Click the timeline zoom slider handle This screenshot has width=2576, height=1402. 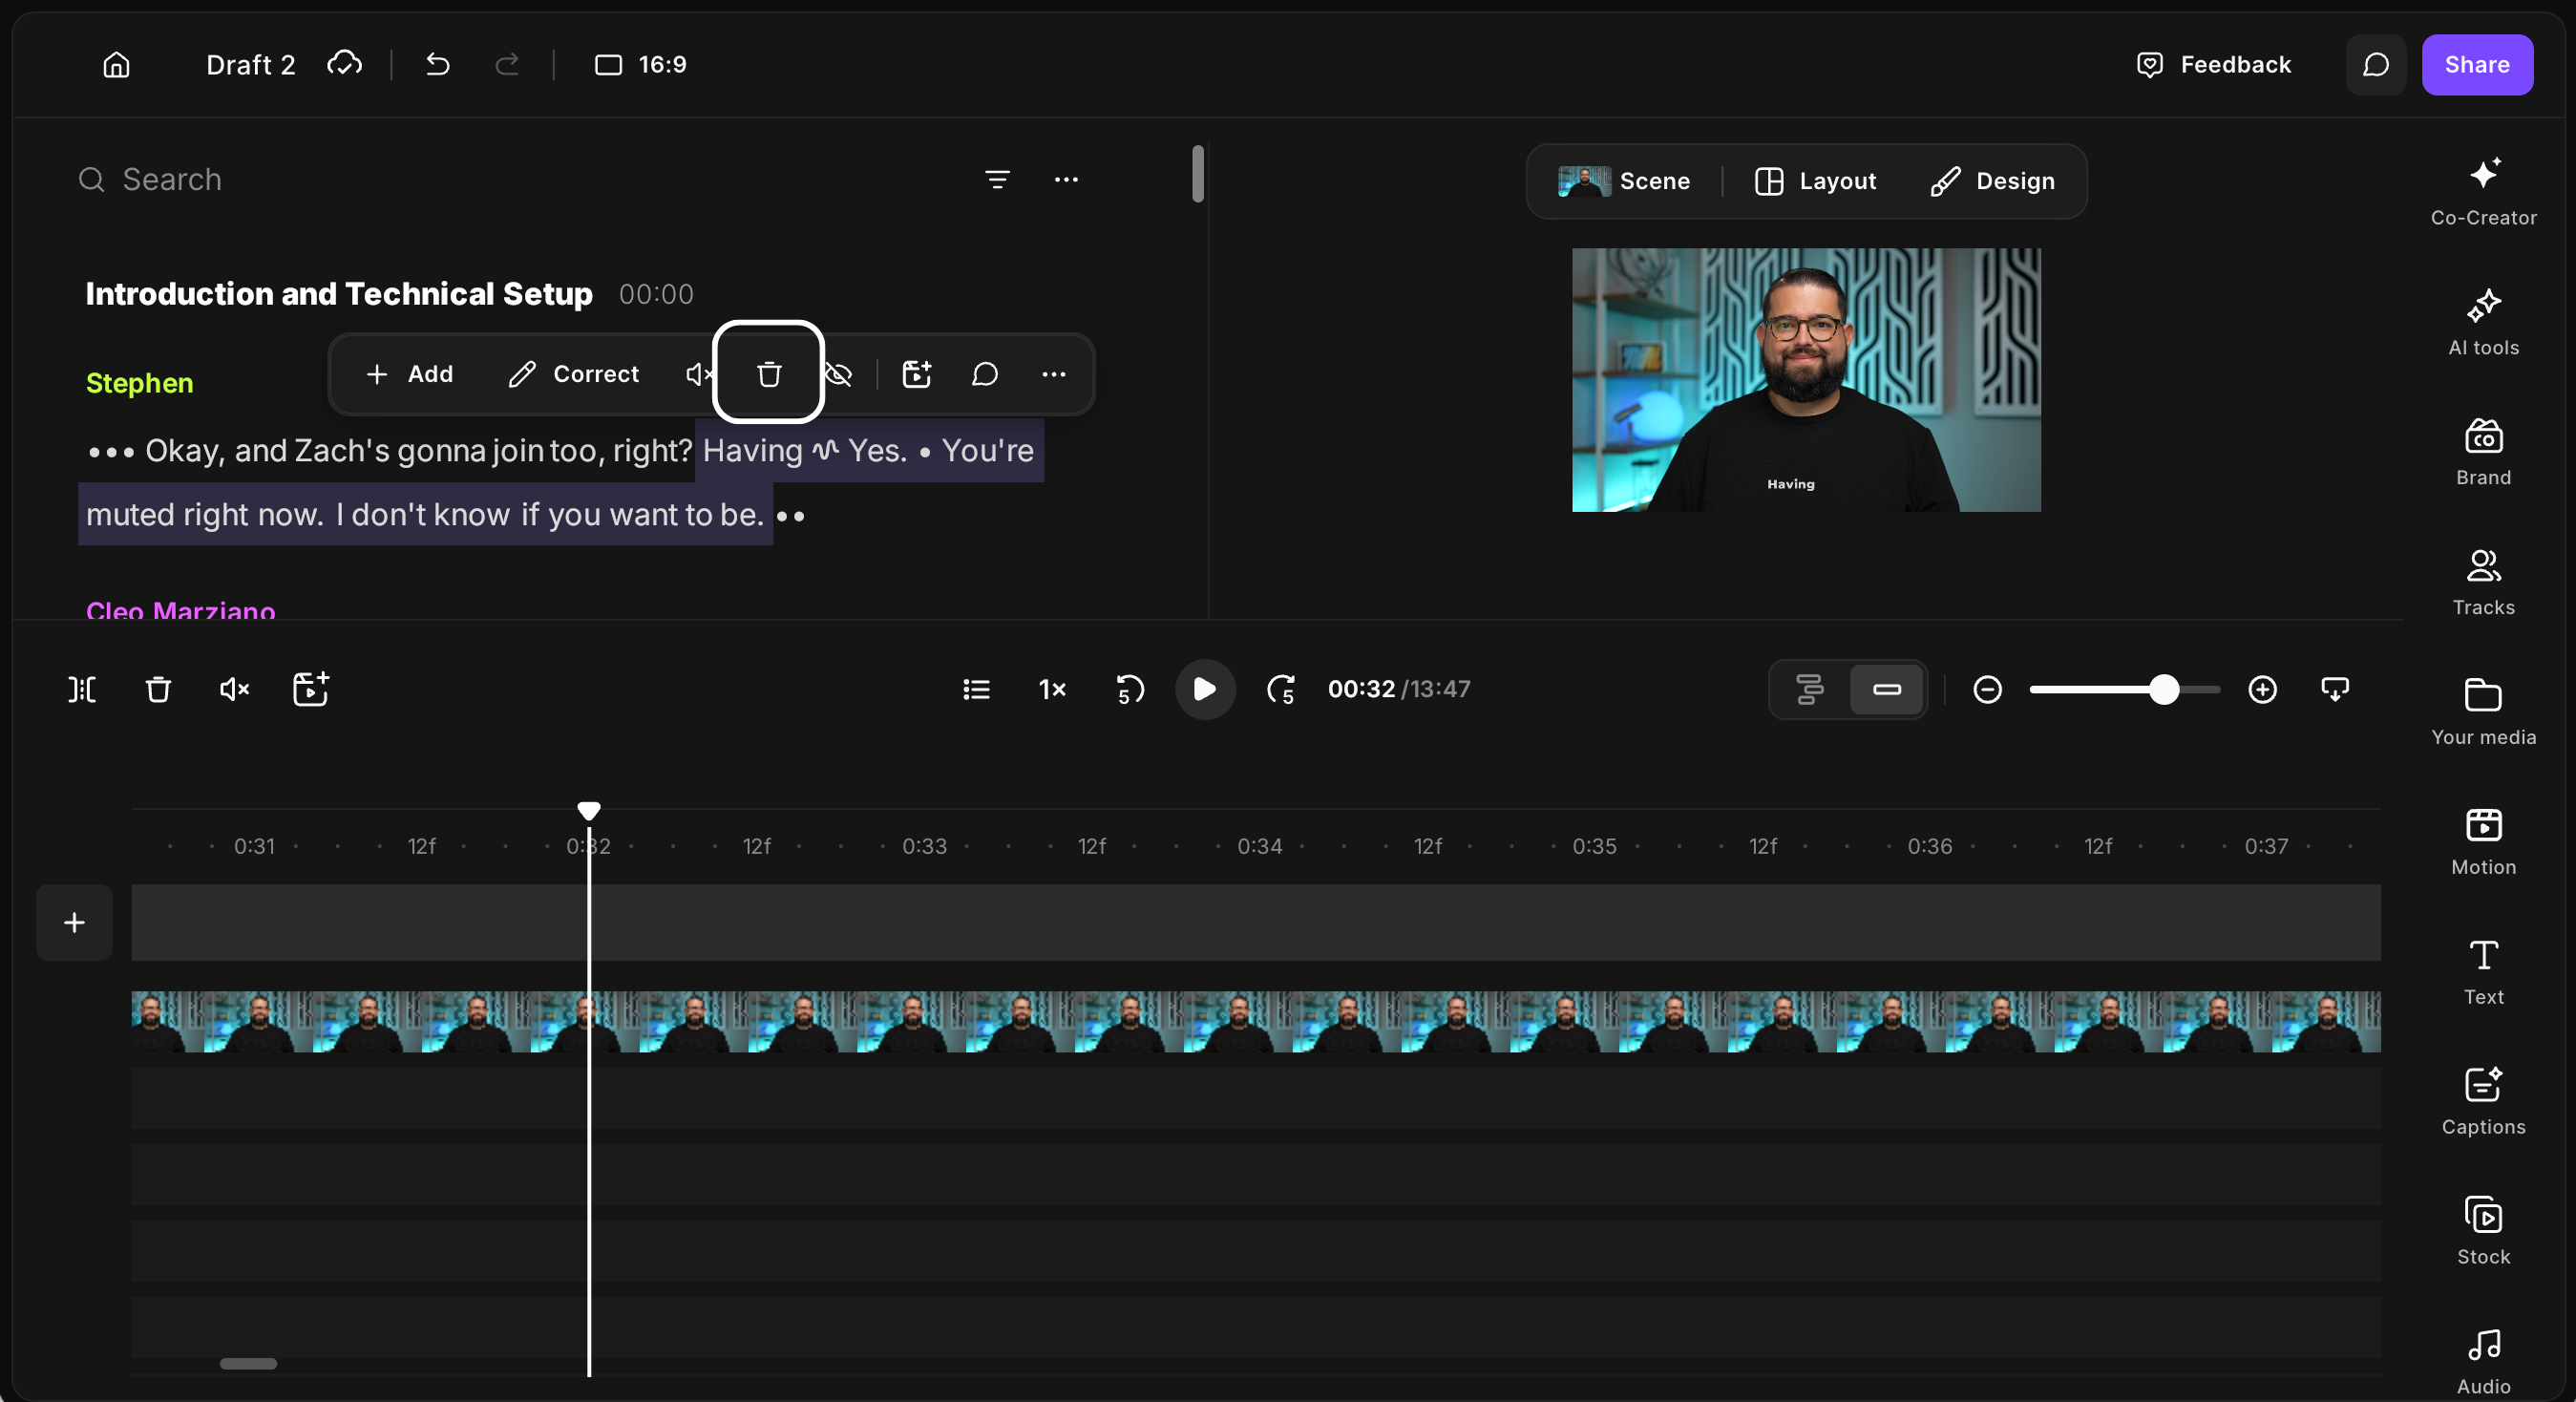coord(2164,689)
